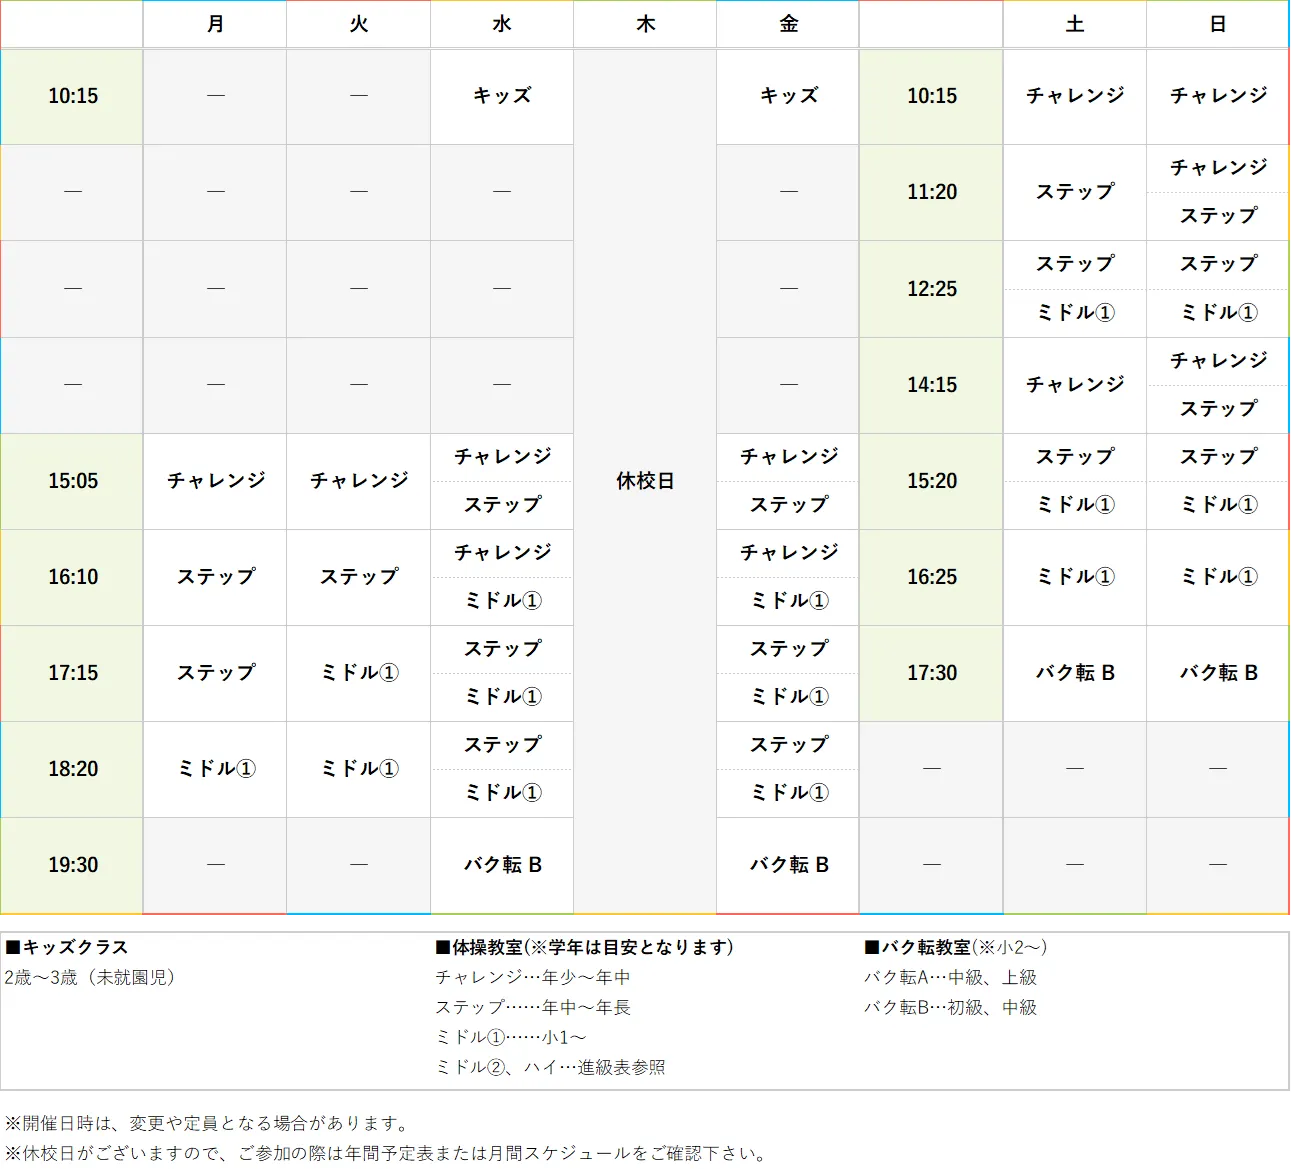Click the 休校日 column for Thursday

coord(644,481)
